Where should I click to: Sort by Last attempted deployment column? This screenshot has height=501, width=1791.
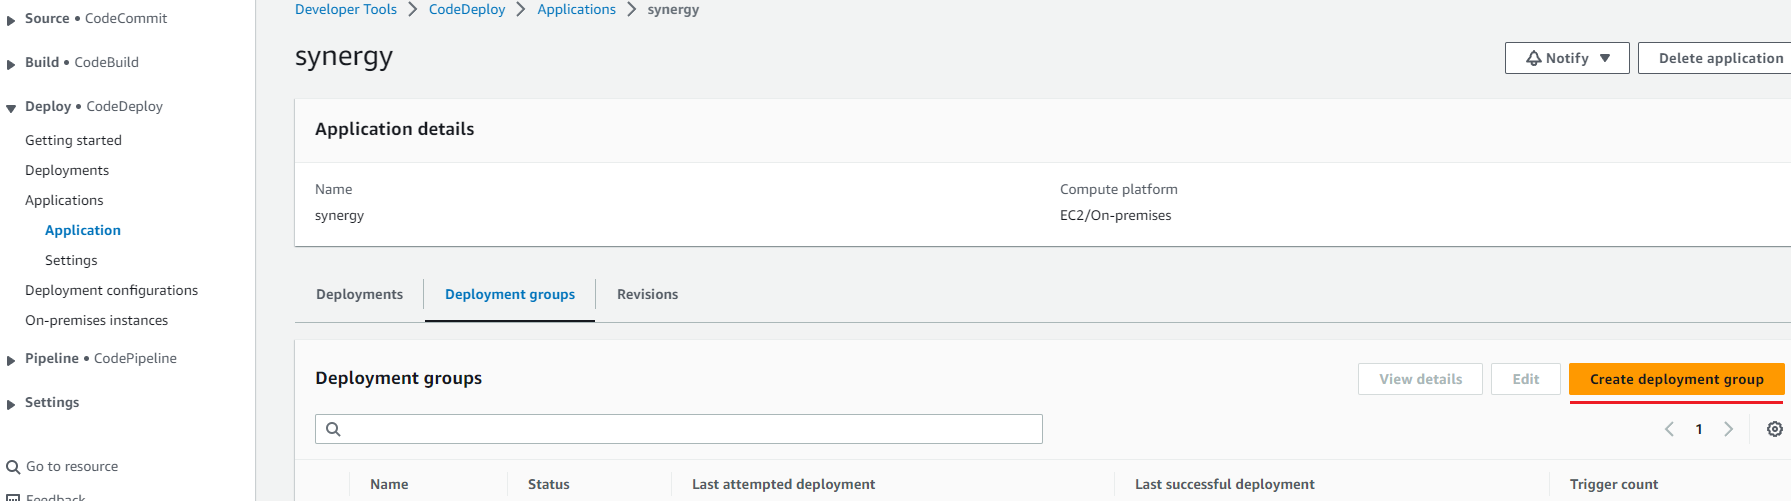click(783, 485)
